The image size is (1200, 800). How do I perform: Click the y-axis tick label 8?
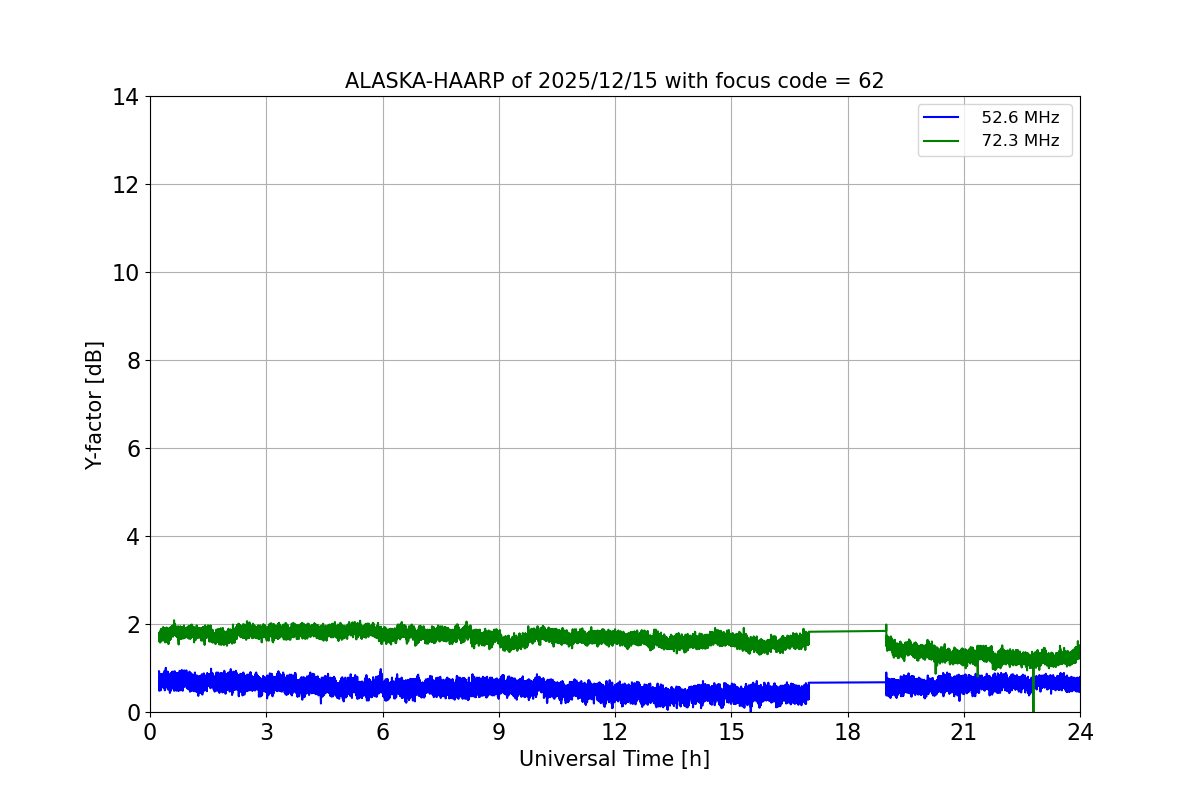(x=133, y=361)
